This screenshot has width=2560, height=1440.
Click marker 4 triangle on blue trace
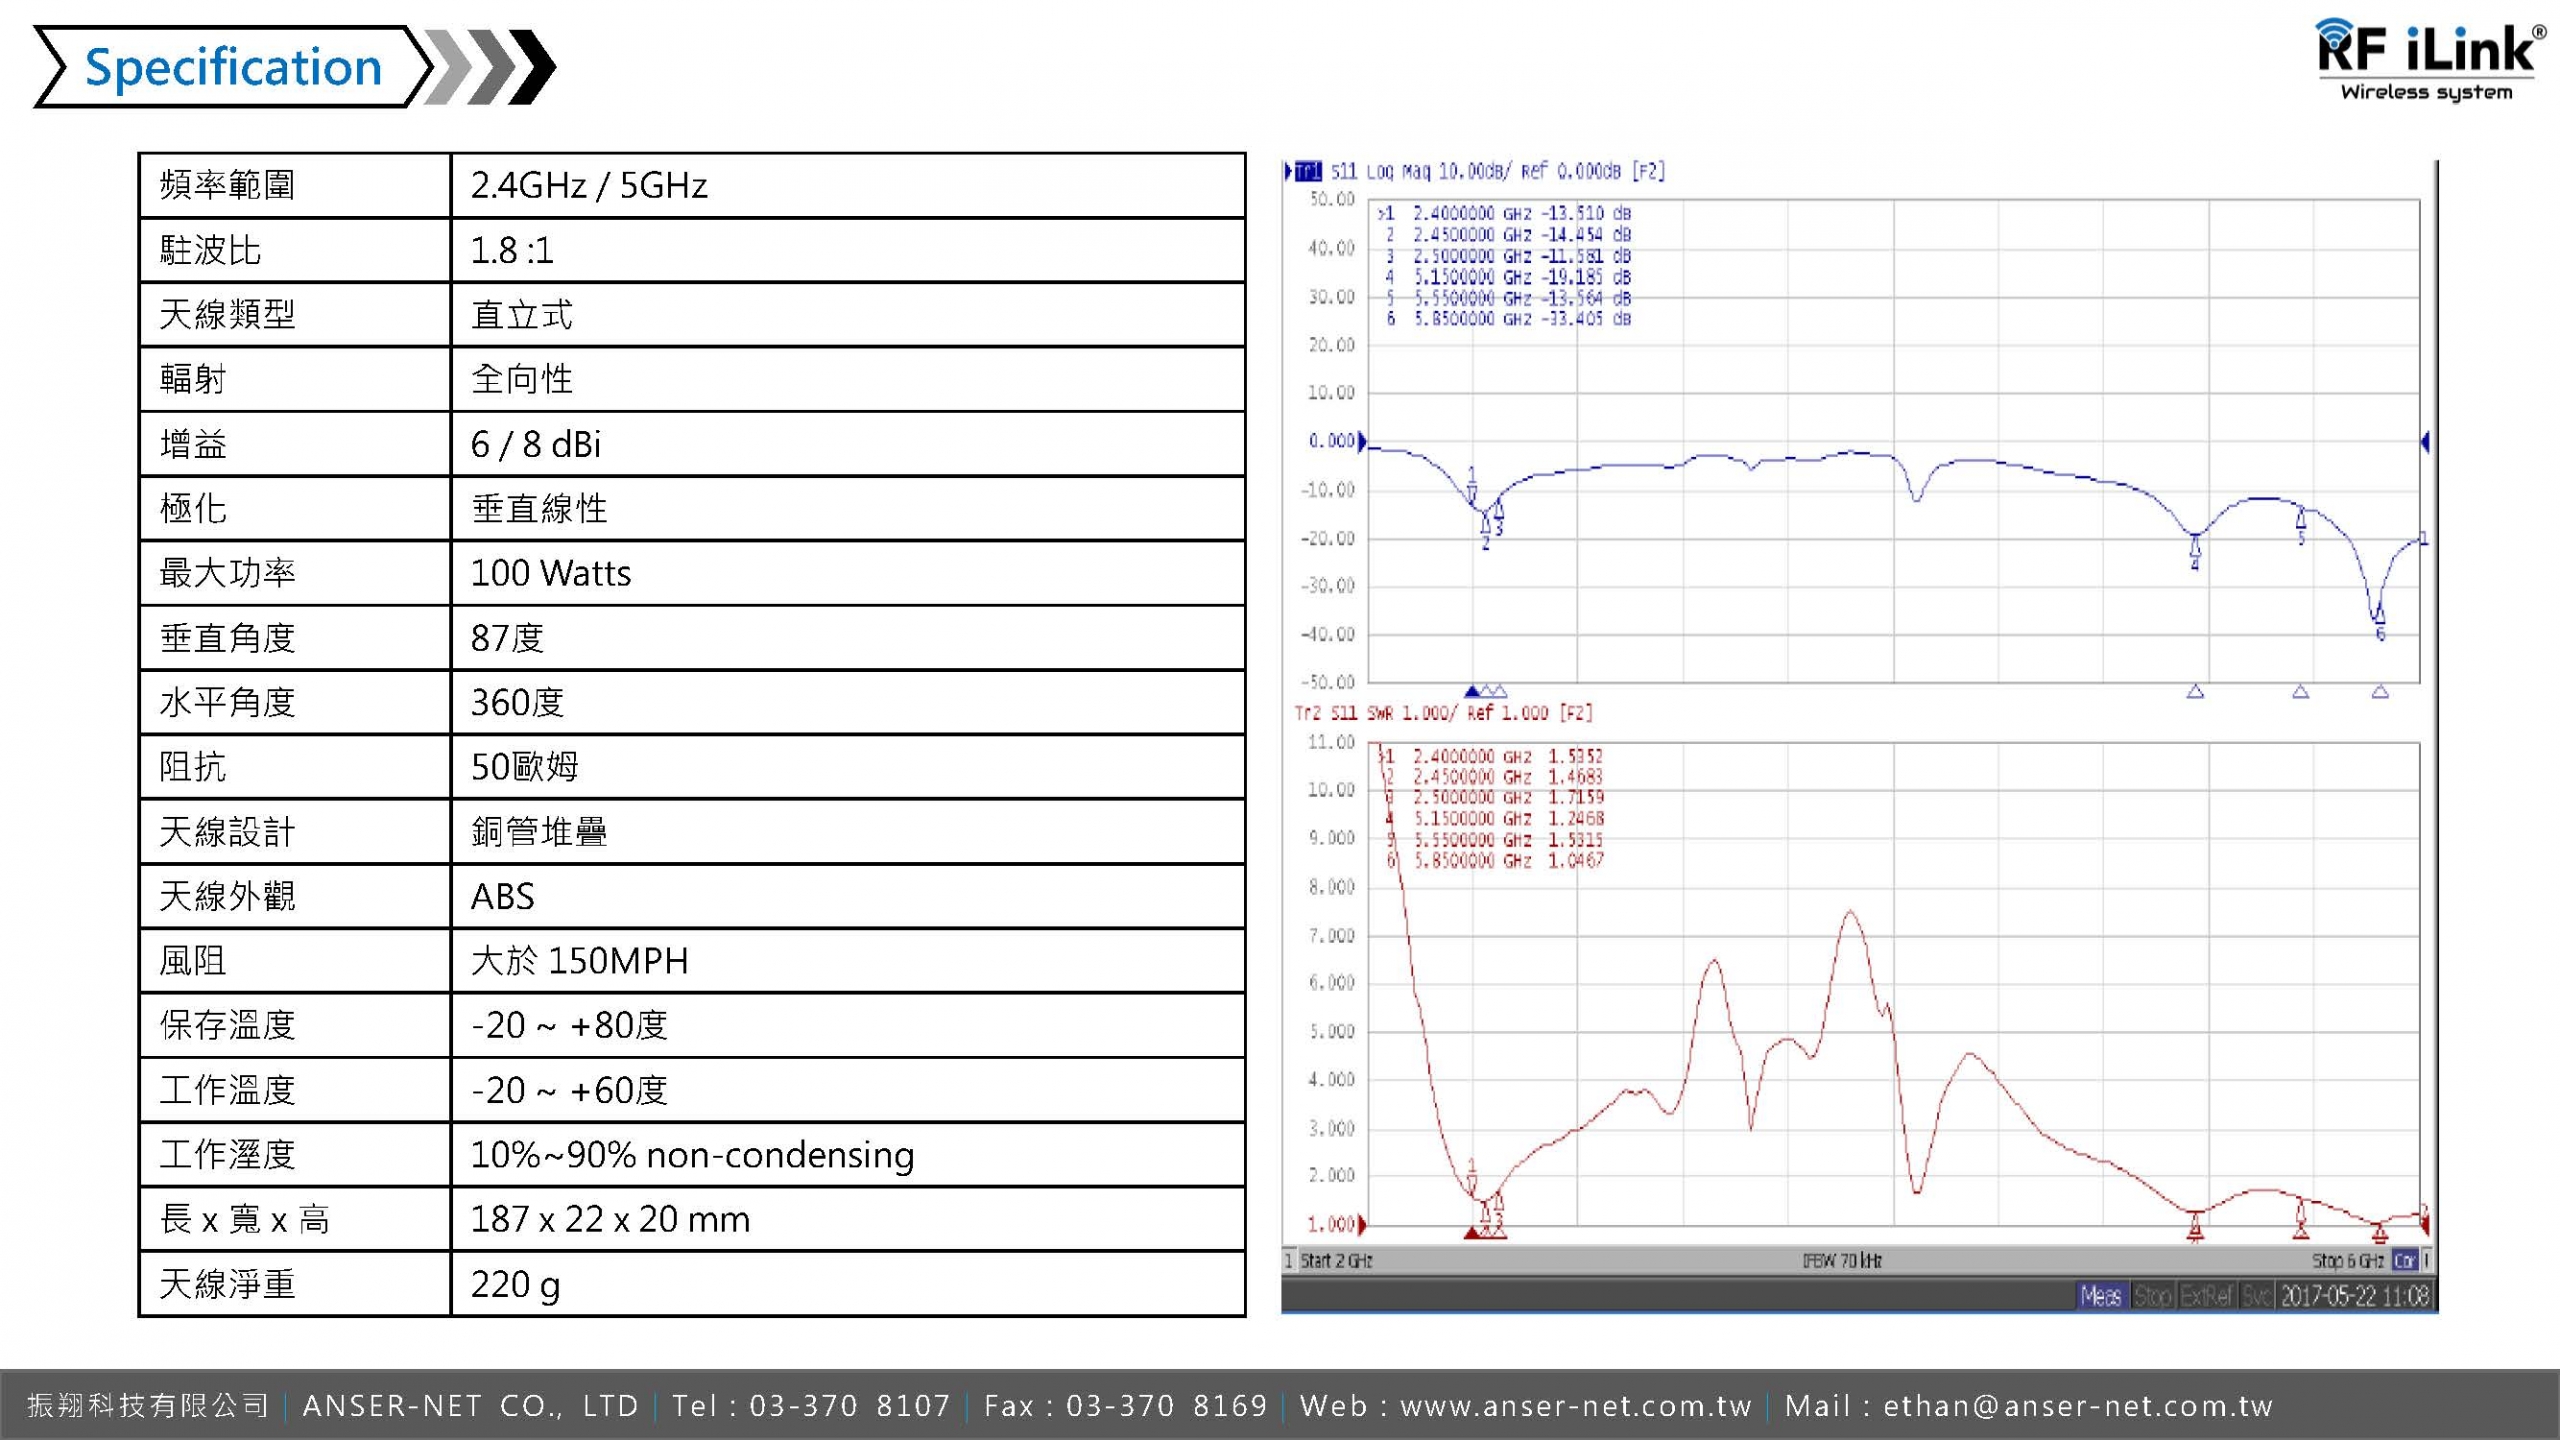coord(2195,546)
